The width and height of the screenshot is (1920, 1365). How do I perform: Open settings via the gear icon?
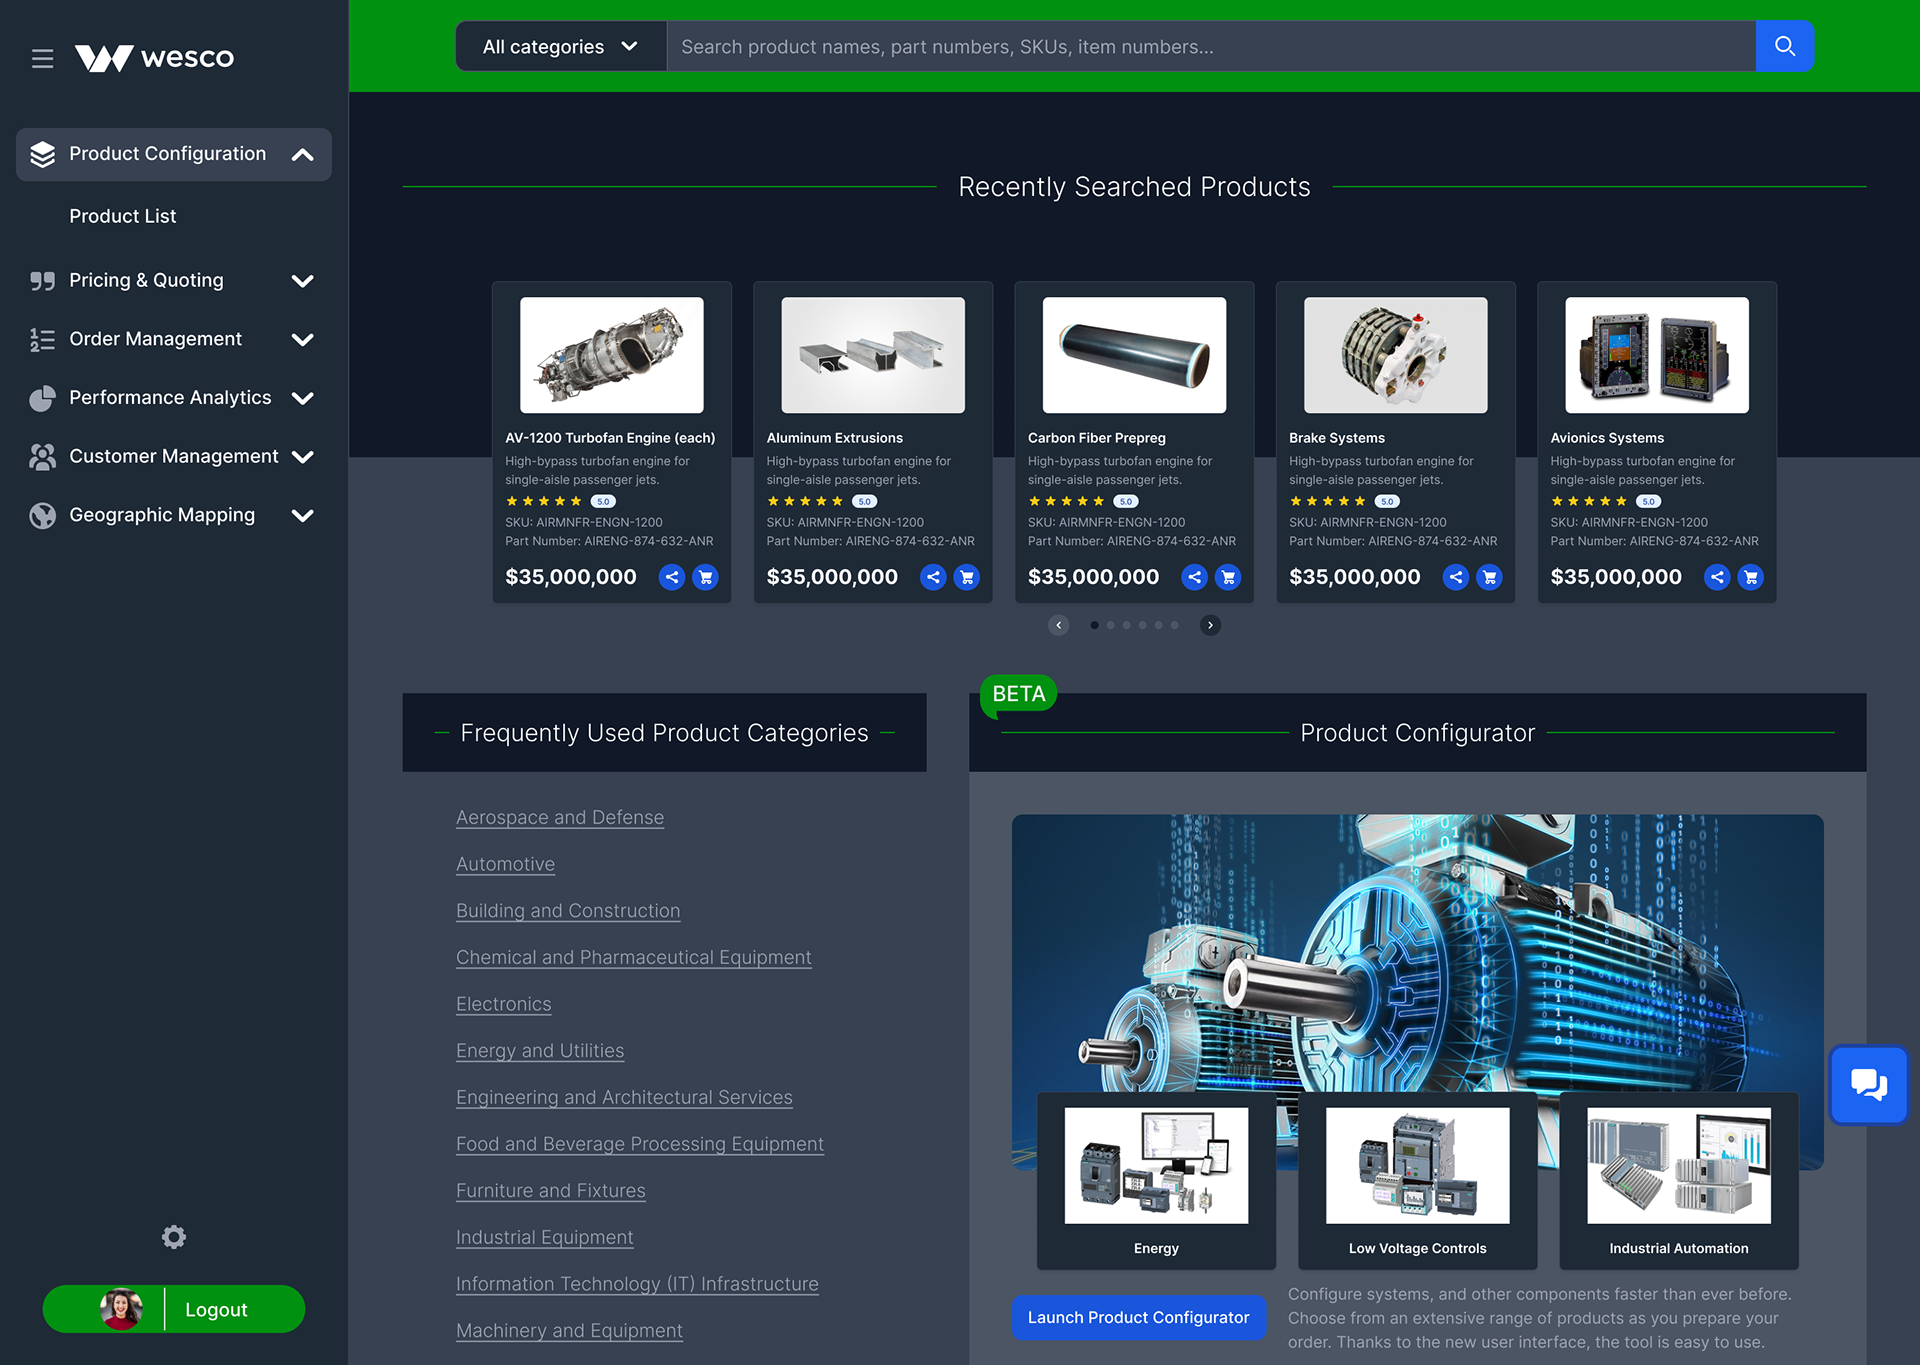click(x=174, y=1237)
